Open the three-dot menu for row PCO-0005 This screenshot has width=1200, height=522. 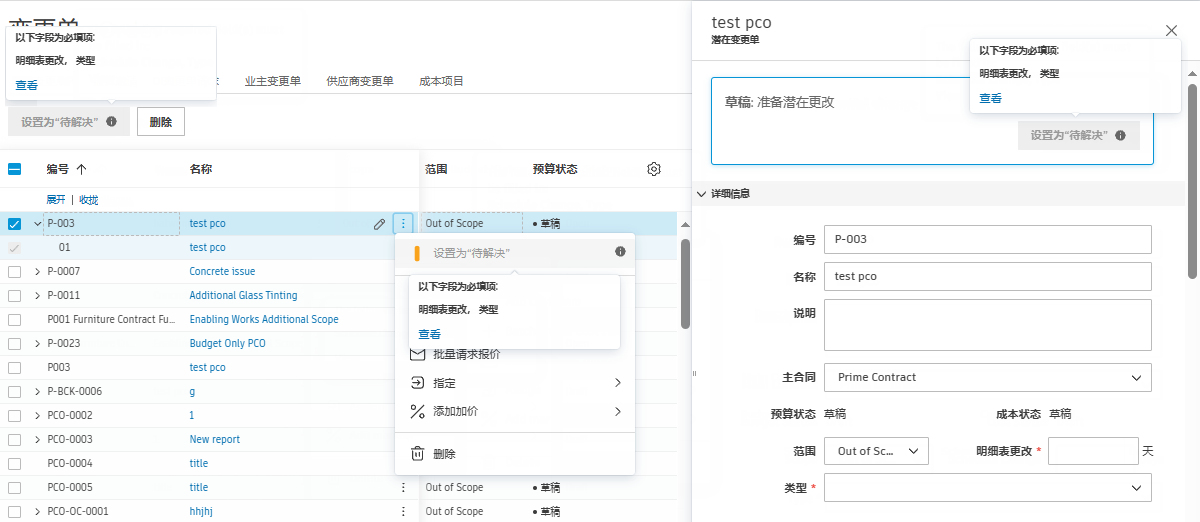click(x=403, y=488)
